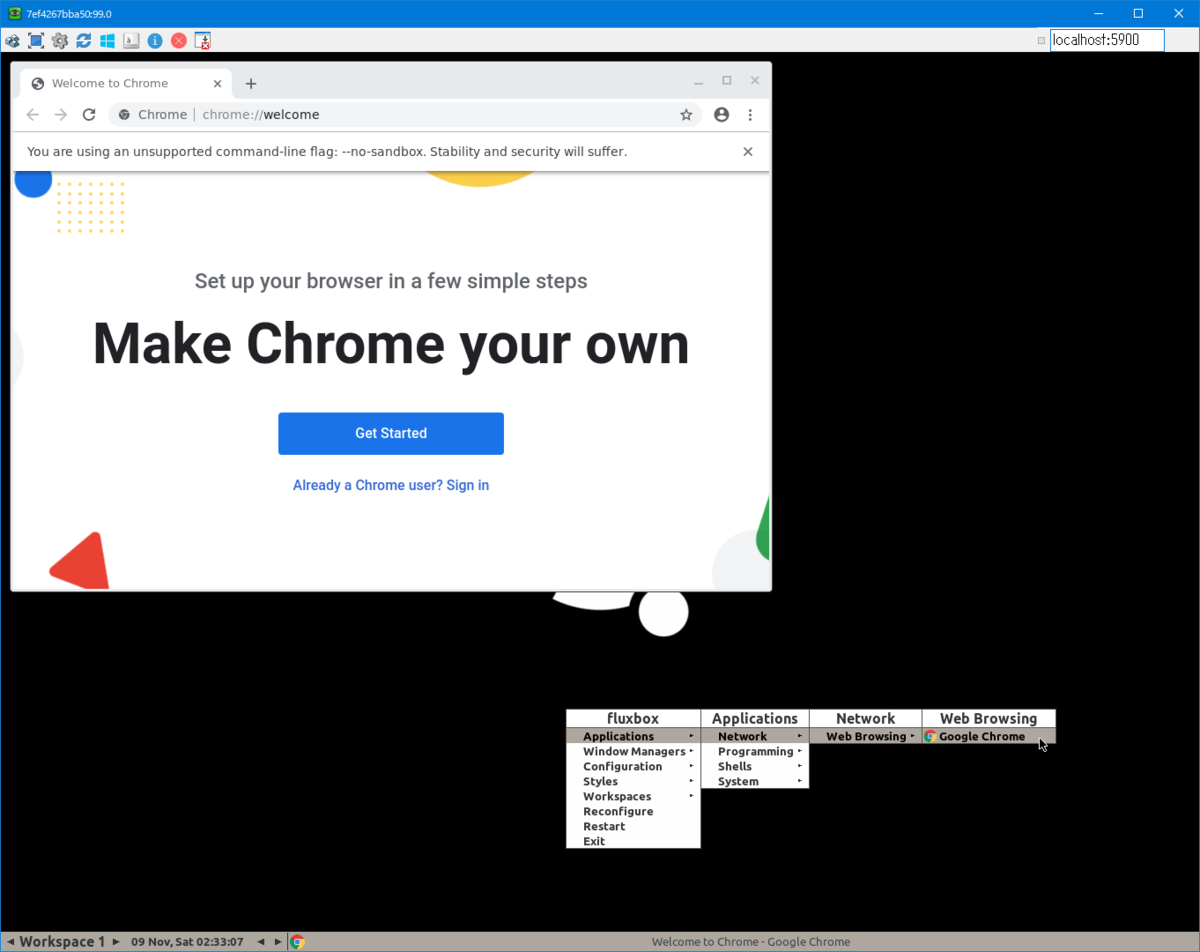Expand the Programming submenu
The width and height of the screenshot is (1200, 952).
pos(755,751)
